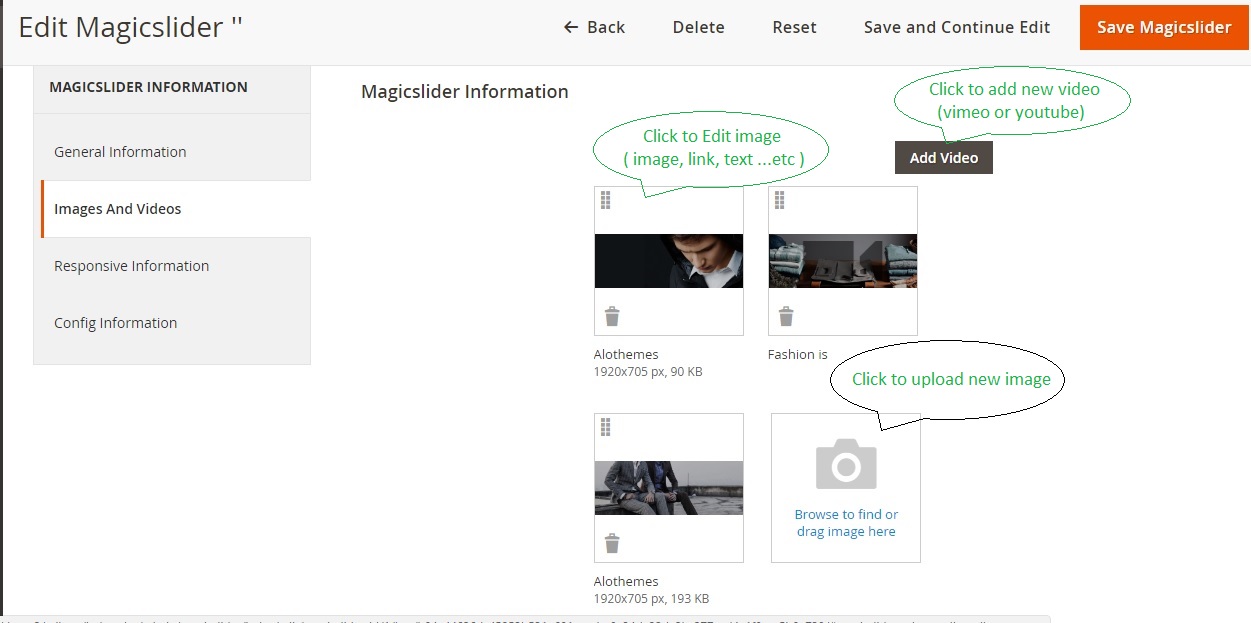Viewport: 1251px width, 623px height.
Task: Click drag handle on 193 KB Alothemes image
Action: pos(605,428)
